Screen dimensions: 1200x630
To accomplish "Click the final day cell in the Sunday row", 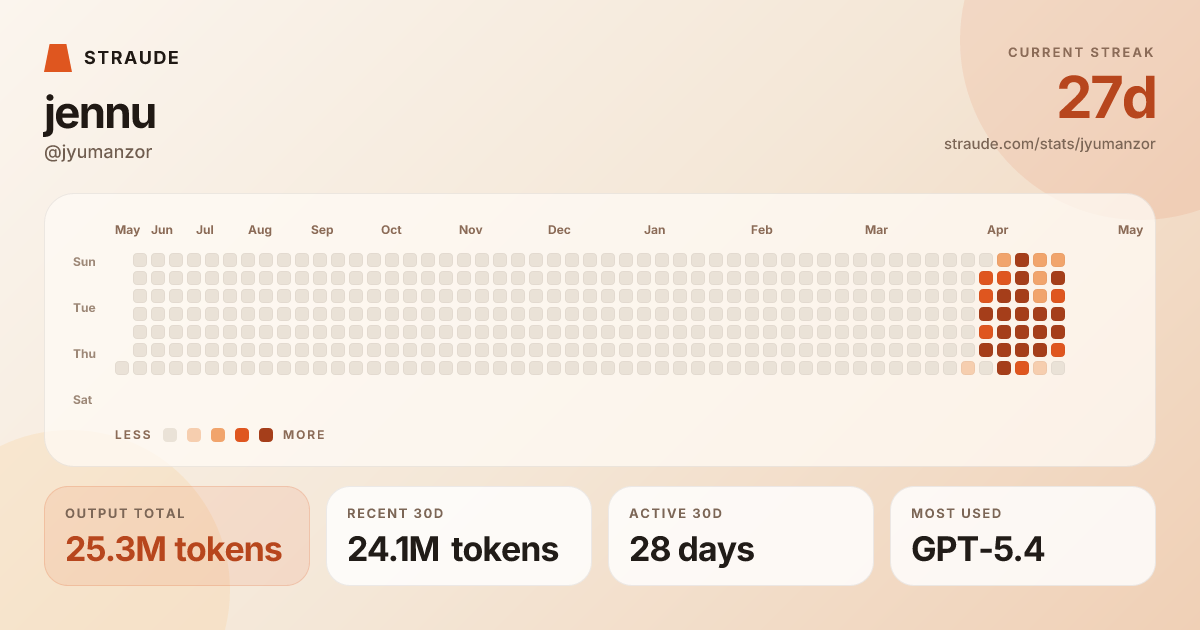I will pyautogui.click(x=1058, y=260).
